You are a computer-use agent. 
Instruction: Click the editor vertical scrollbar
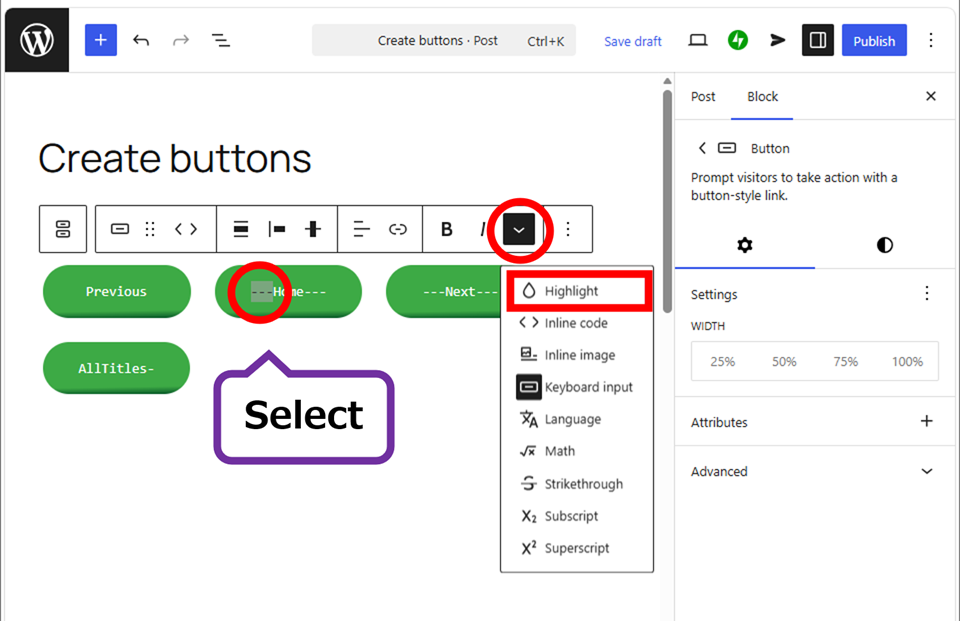[x=667, y=202]
